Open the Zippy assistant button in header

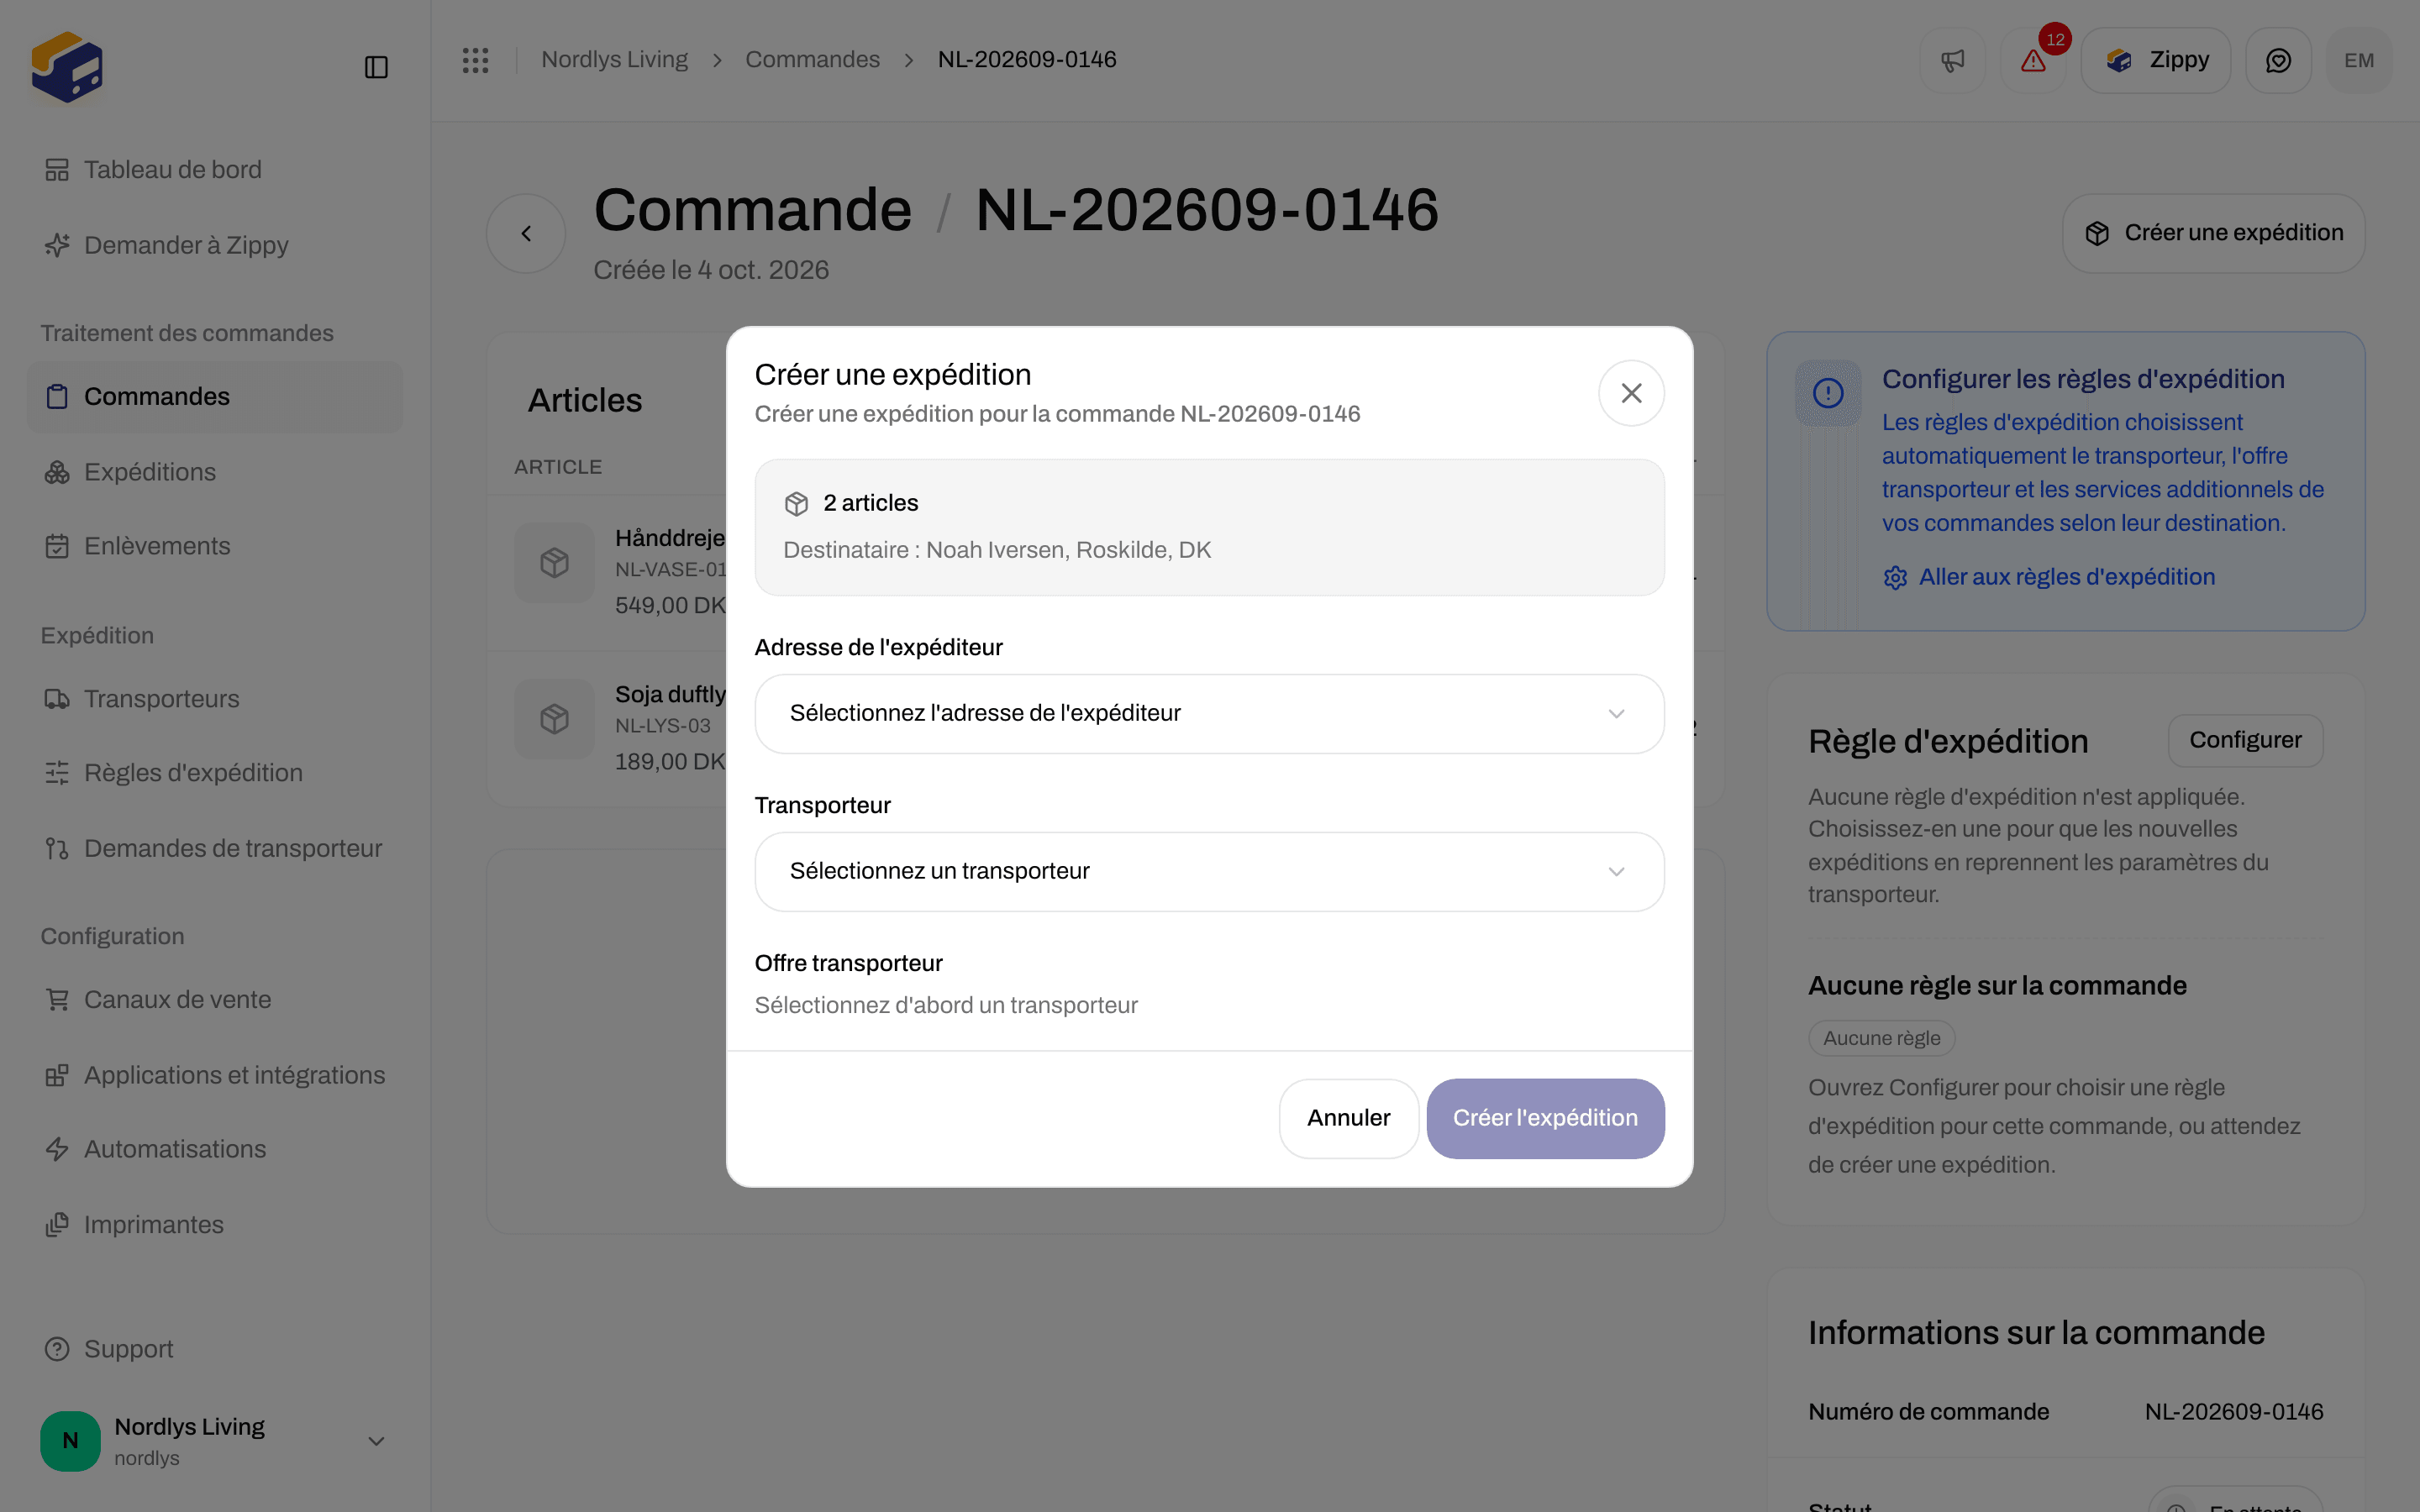[x=2156, y=61]
